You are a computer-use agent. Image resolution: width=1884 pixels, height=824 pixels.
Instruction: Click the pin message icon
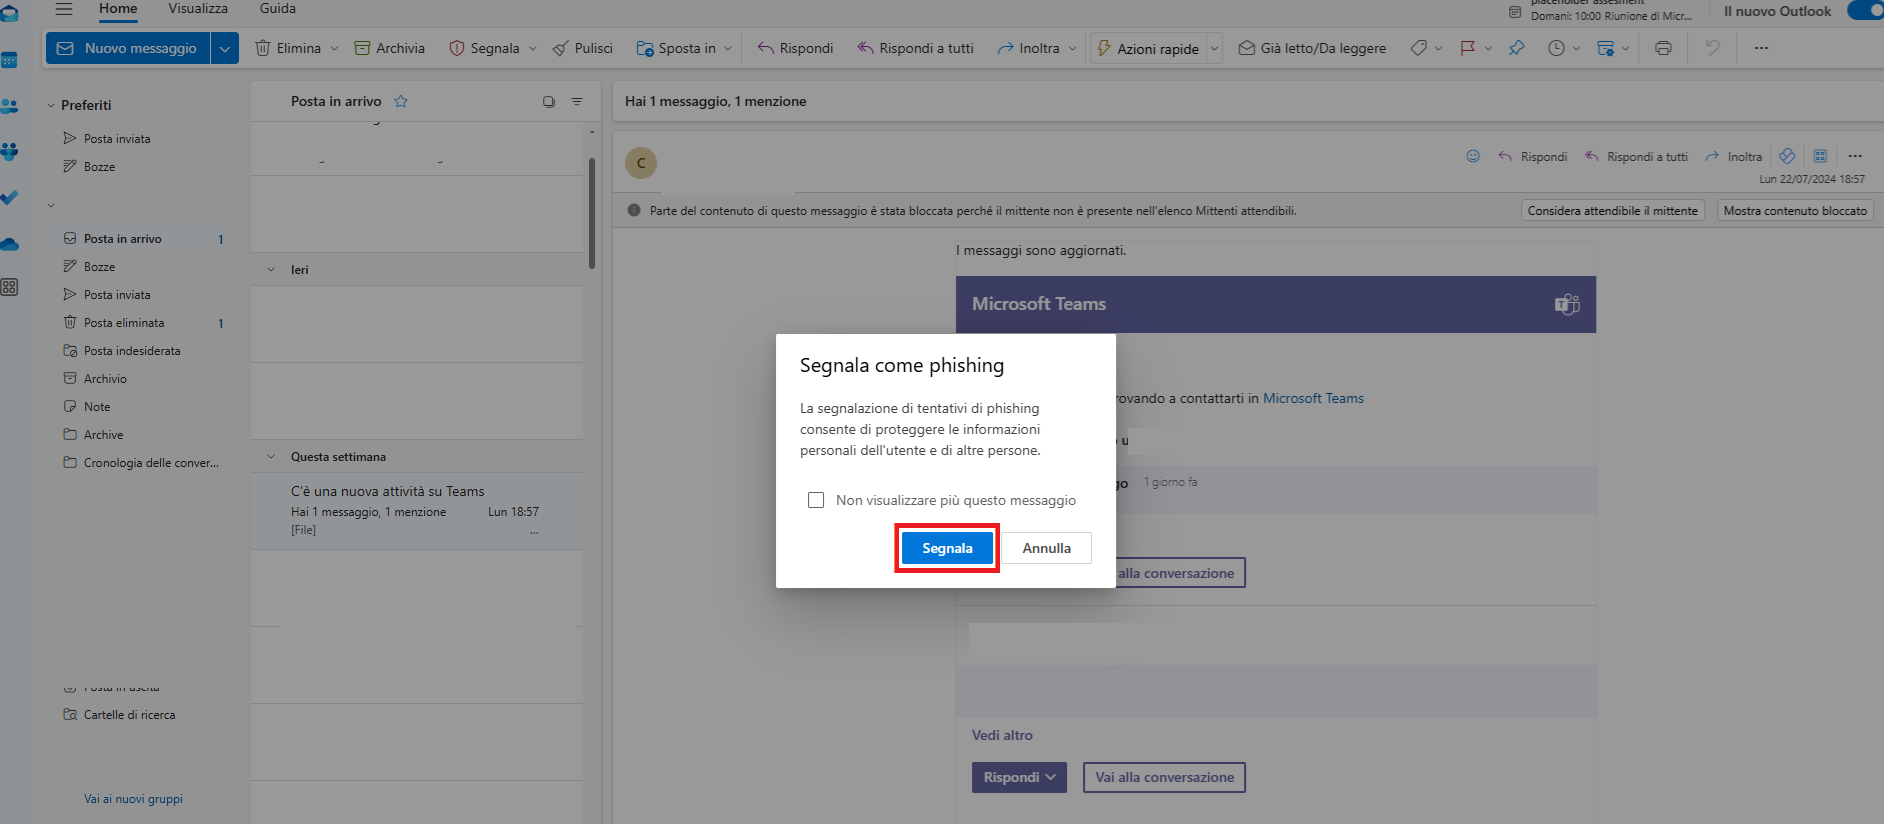[1517, 48]
